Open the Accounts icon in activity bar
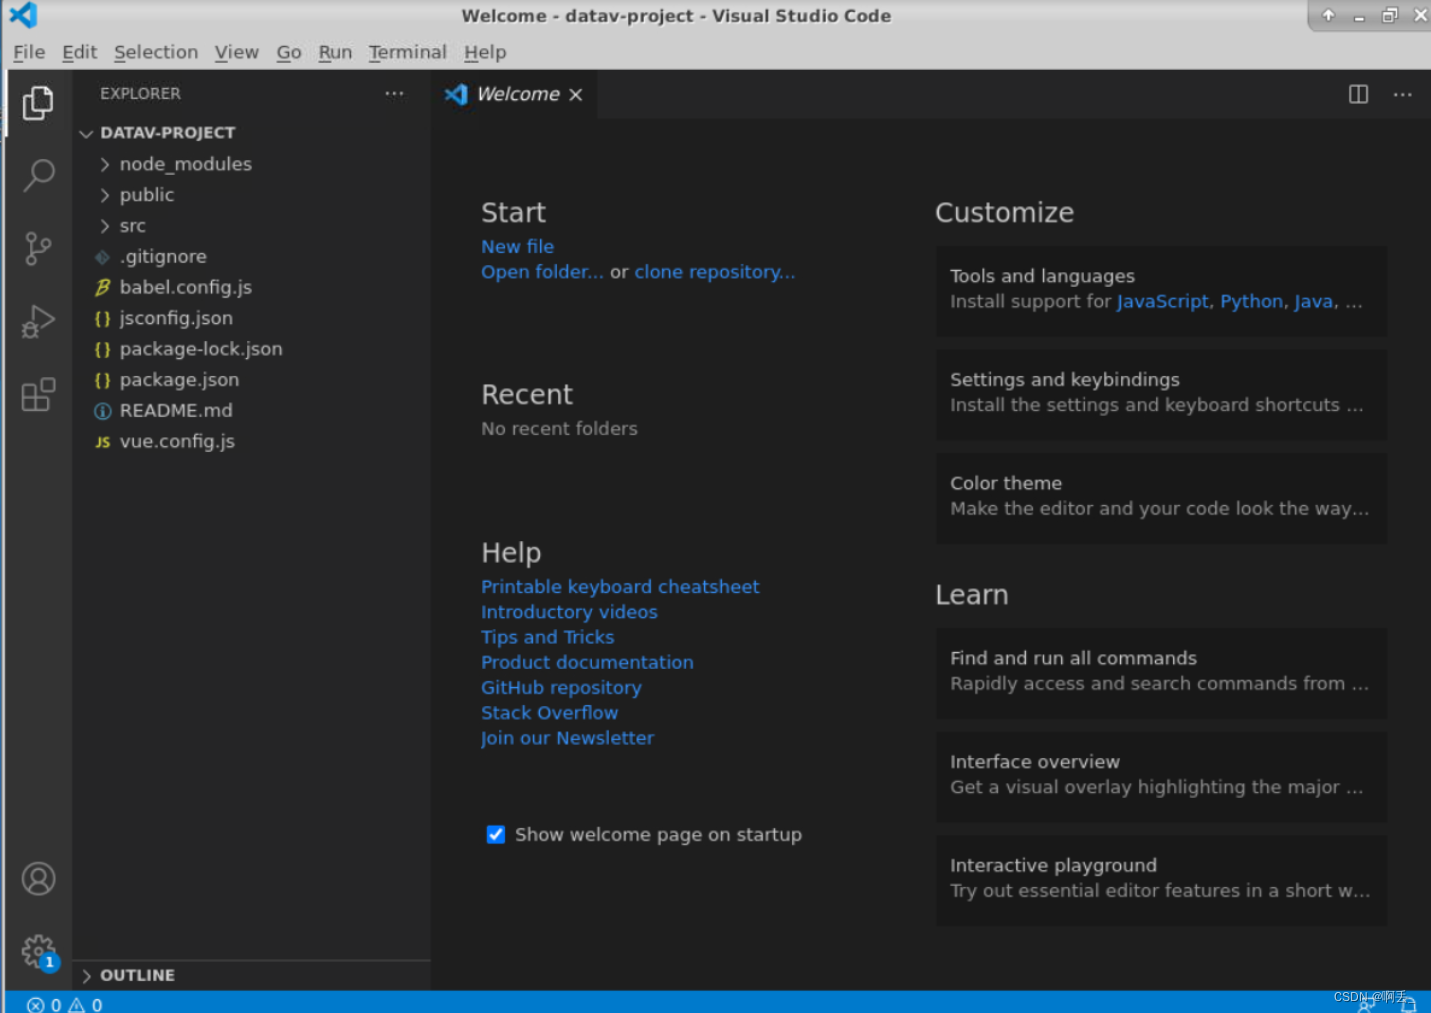The height and width of the screenshot is (1013, 1431). 38,879
